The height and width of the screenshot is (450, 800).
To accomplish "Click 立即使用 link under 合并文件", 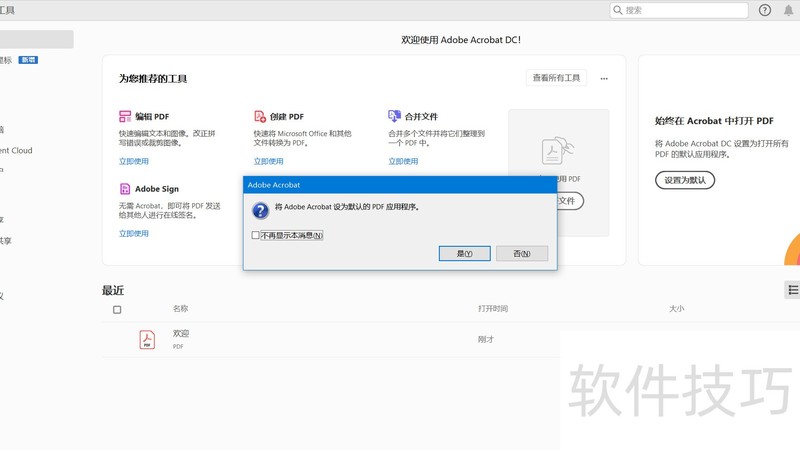I will point(403,161).
